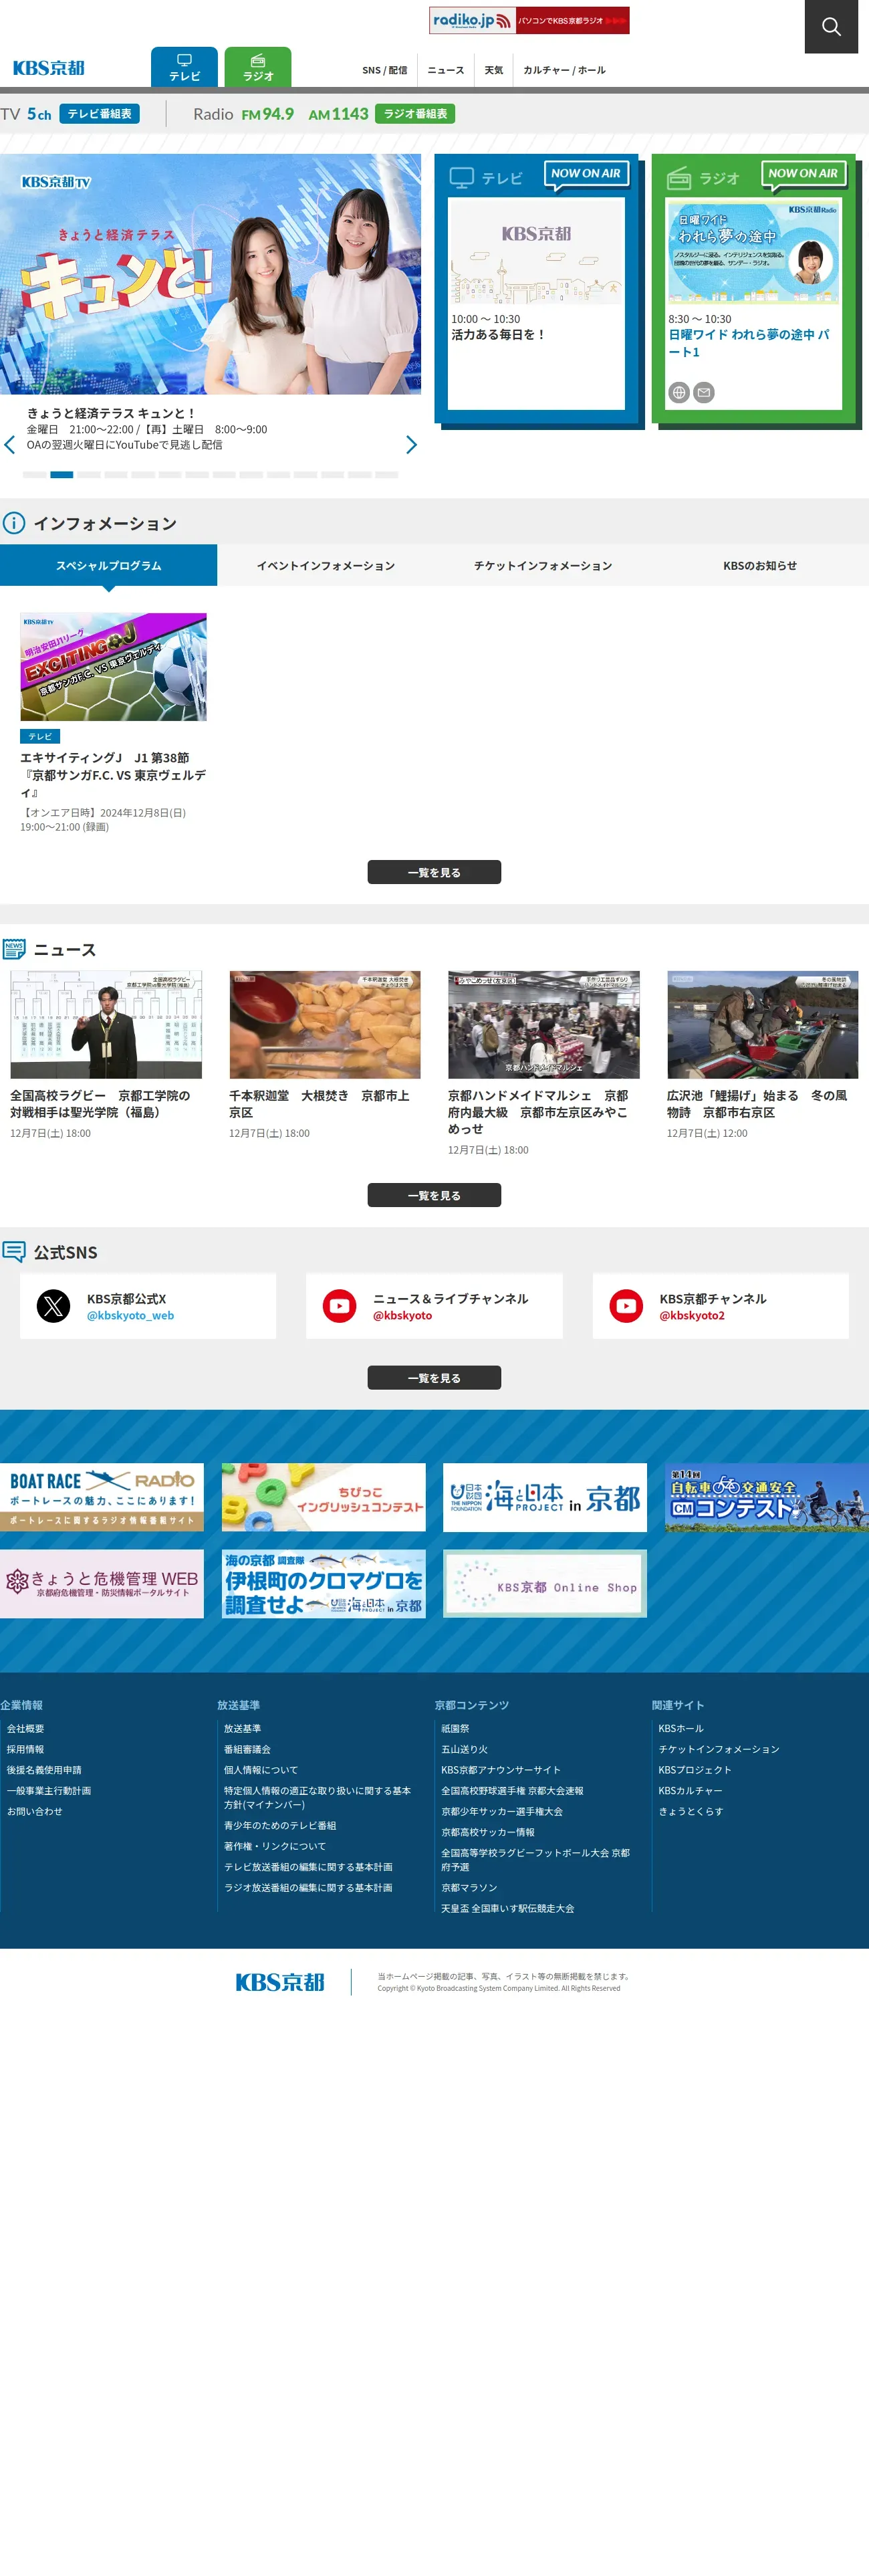Open ちびっこイングリッシュコンテスト banner
This screenshot has width=869, height=2576.
coord(324,1497)
